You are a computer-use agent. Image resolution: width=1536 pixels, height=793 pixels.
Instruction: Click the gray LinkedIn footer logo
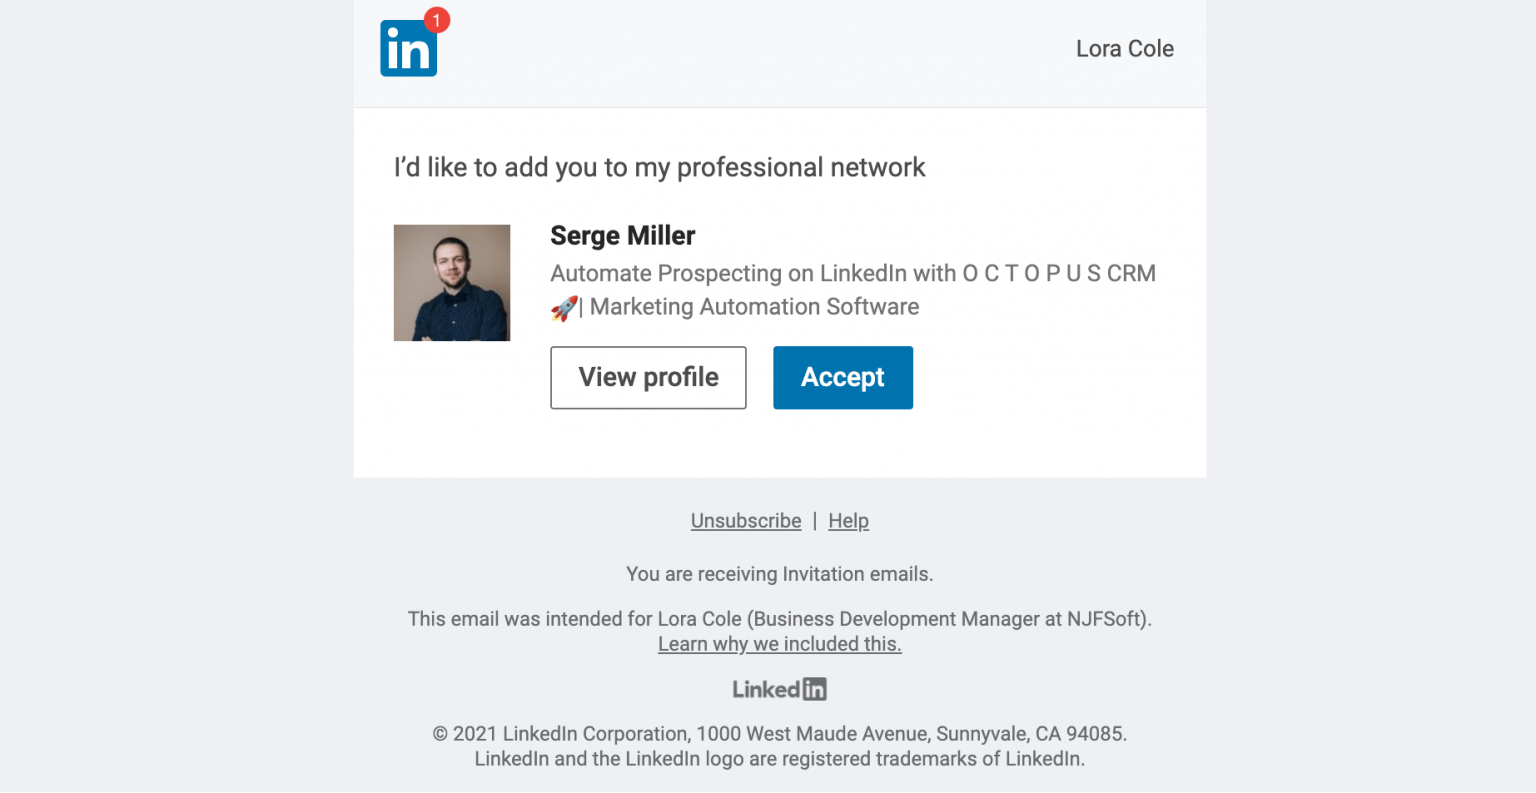(x=779, y=689)
